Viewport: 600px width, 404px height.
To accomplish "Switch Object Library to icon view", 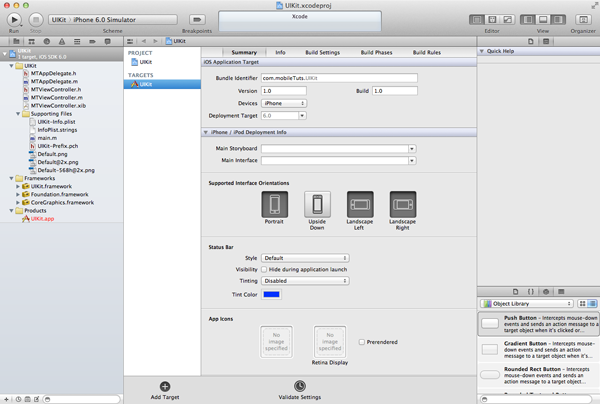I will pyautogui.click(x=582, y=303).
